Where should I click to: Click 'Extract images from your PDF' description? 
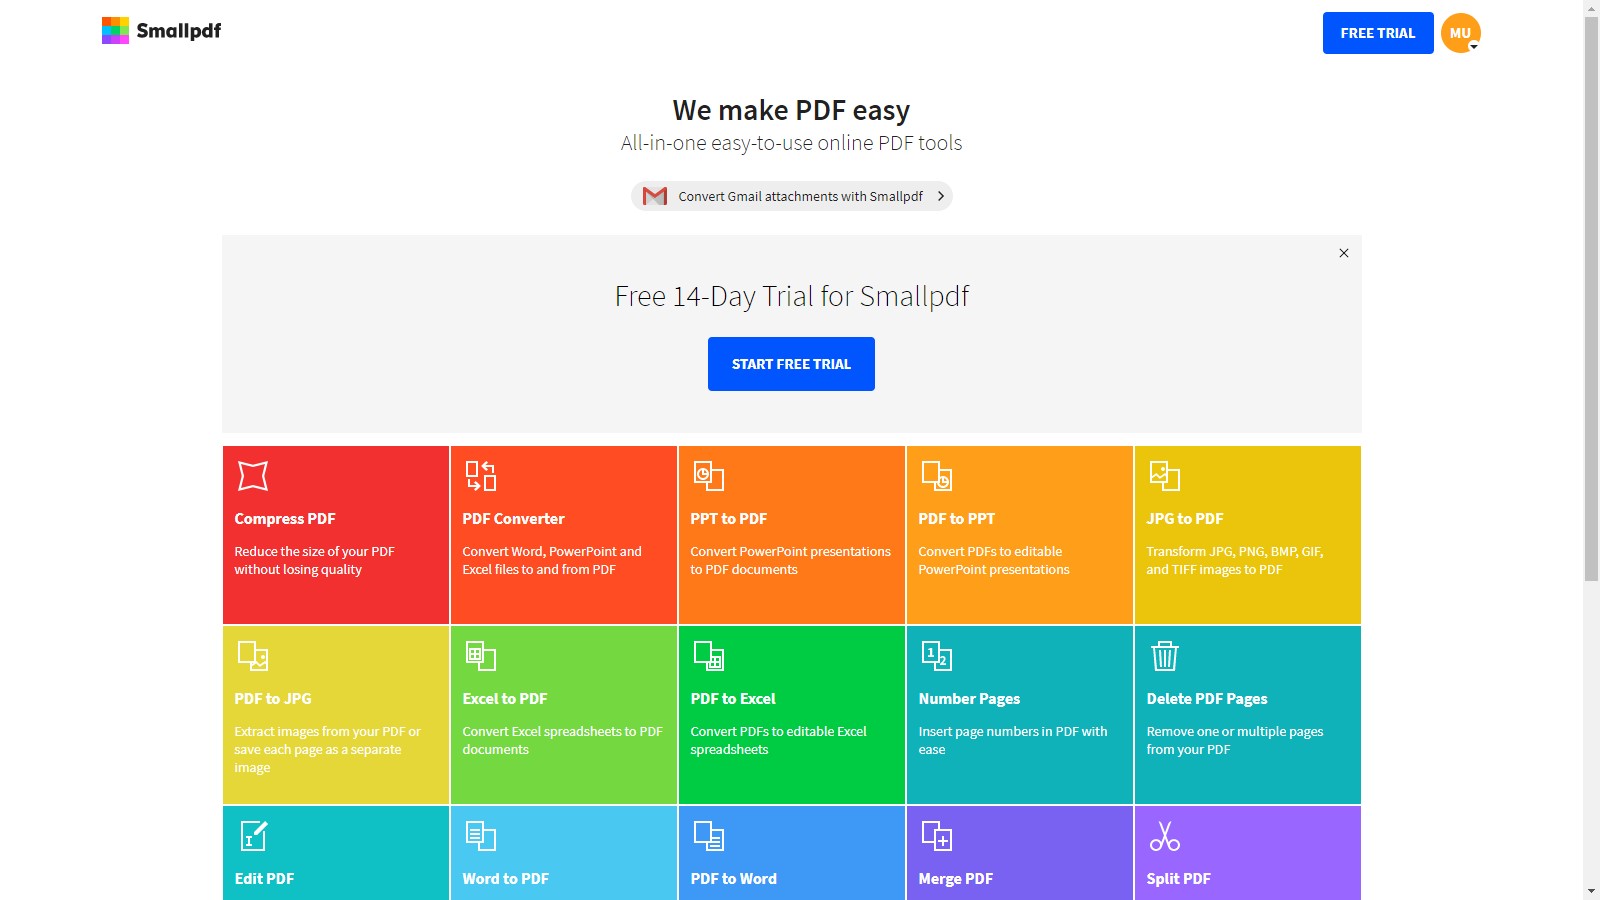coord(327,749)
